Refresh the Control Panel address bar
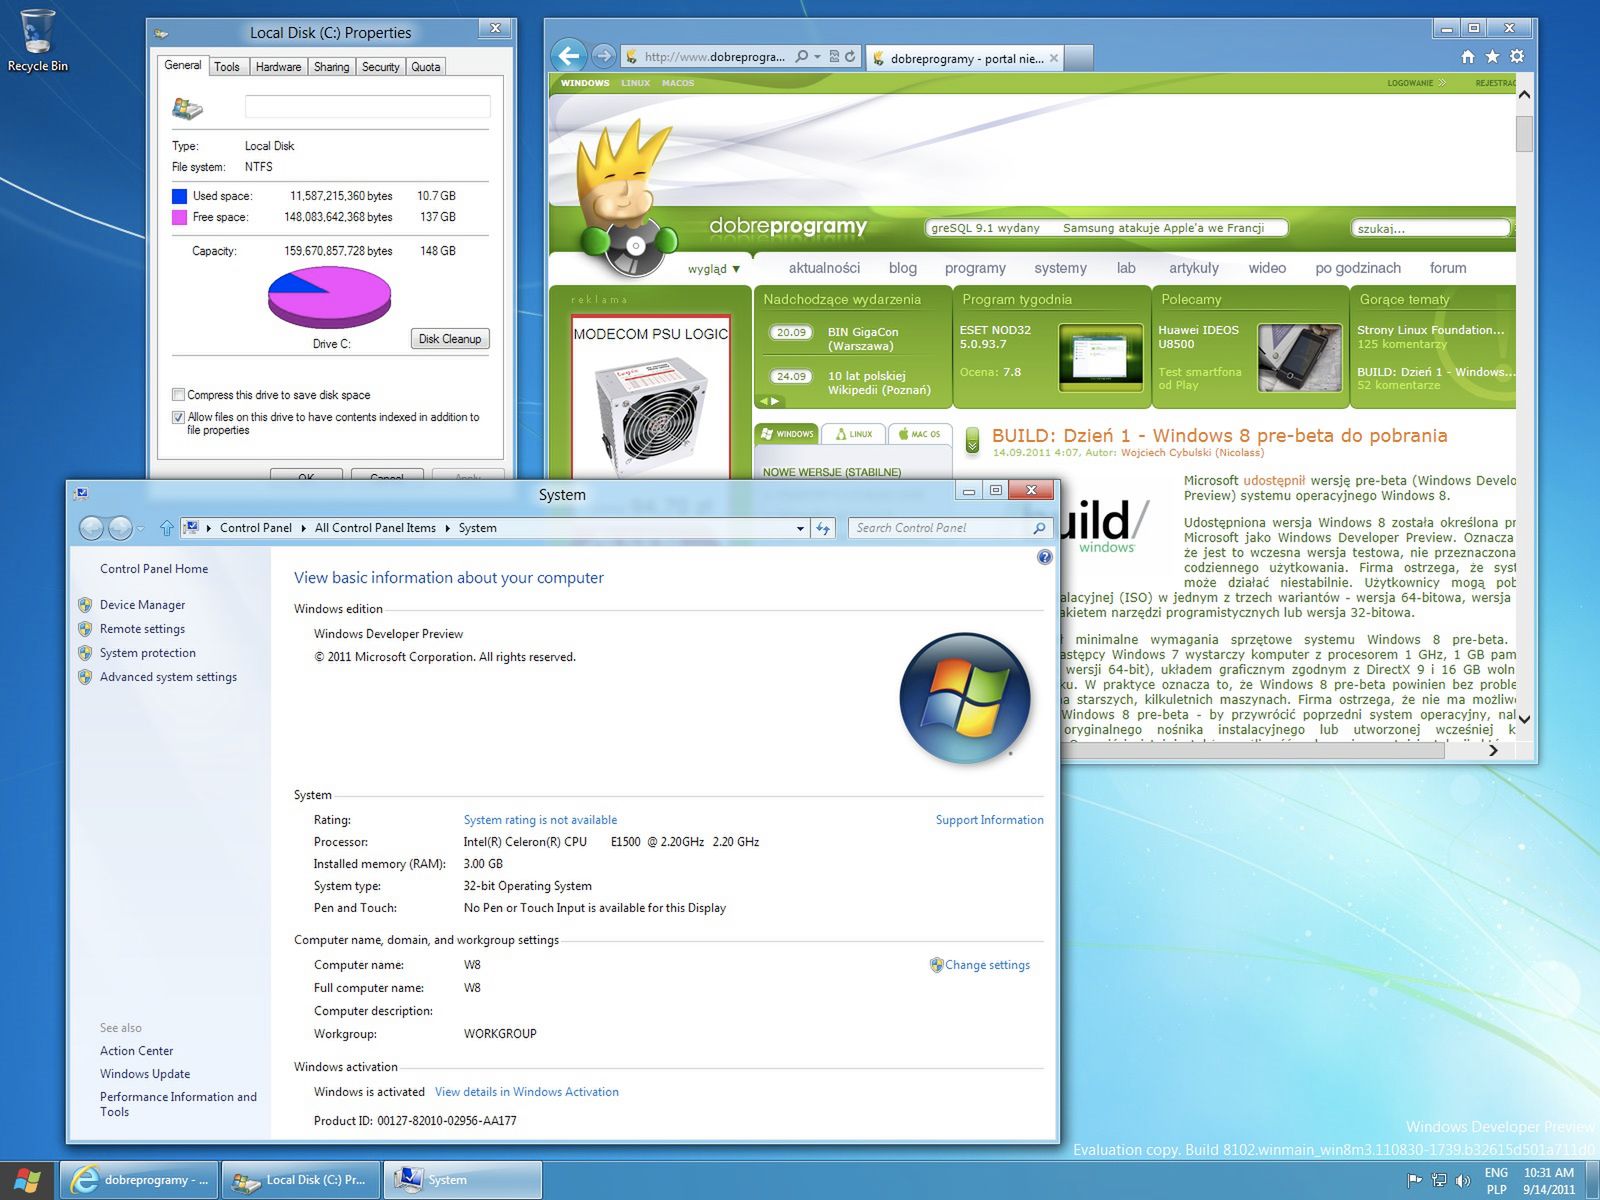Viewport: 1600px width, 1200px height. tap(823, 528)
